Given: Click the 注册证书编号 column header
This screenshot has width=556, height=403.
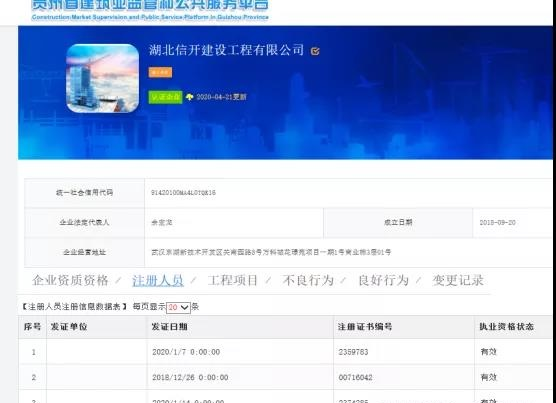Looking at the screenshot, I should [x=365, y=326].
